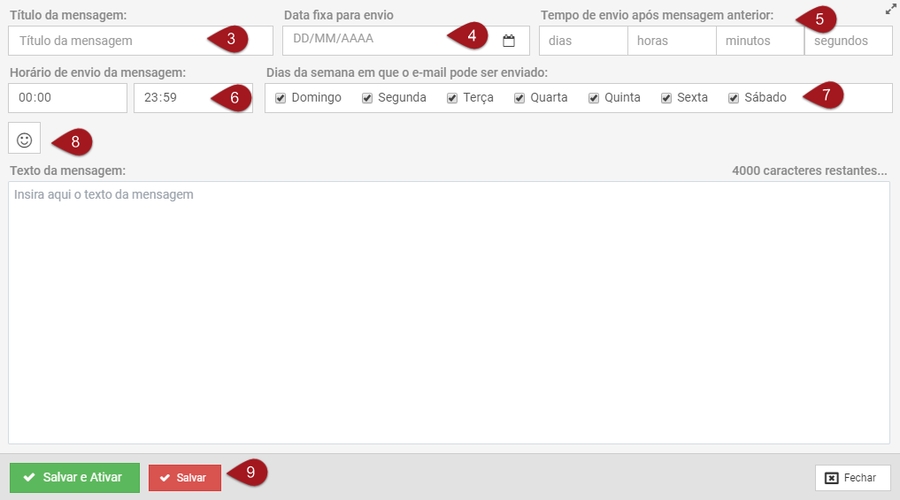Open the emoji picker smiley icon
Screen dimensions: 900x500
[x=25, y=140]
